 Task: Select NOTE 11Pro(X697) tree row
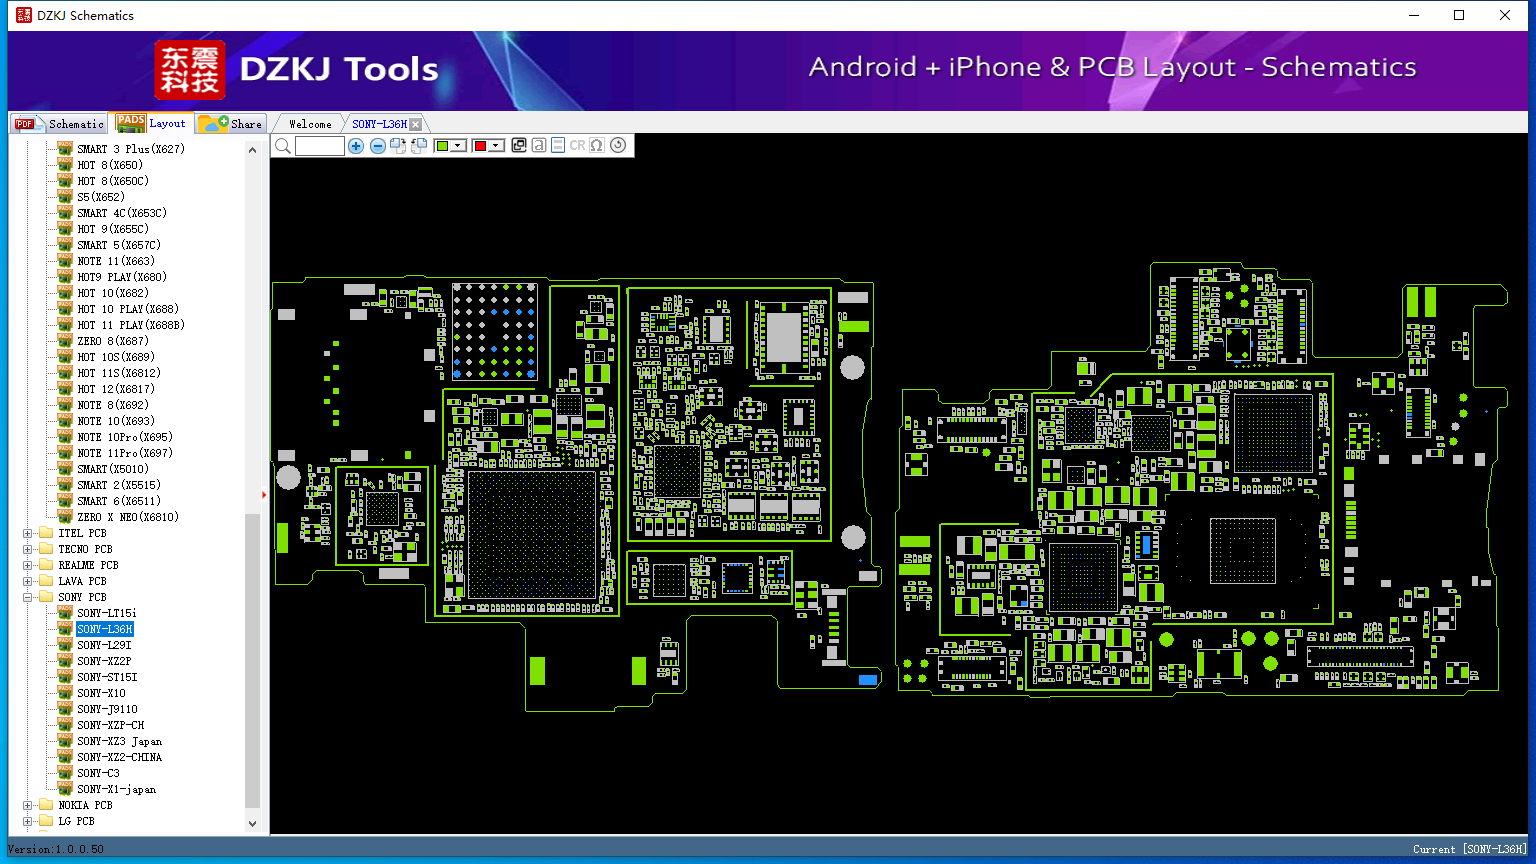click(125, 453)
